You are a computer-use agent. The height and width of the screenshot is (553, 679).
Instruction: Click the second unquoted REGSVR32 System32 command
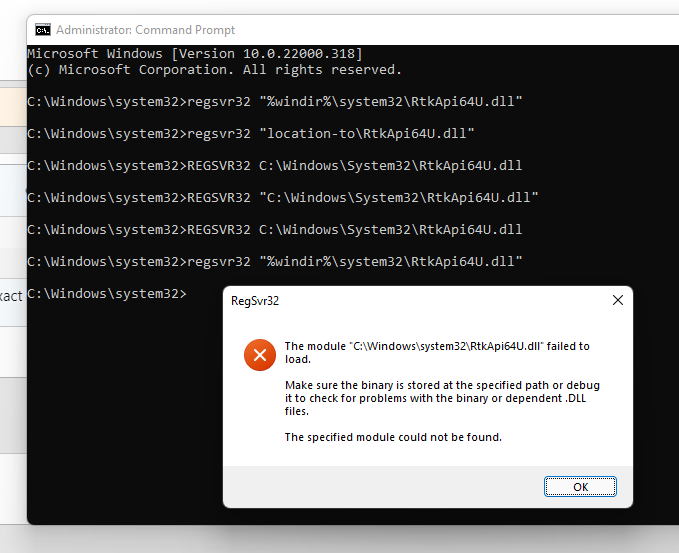pyautogui.click(x=275, y=230)
